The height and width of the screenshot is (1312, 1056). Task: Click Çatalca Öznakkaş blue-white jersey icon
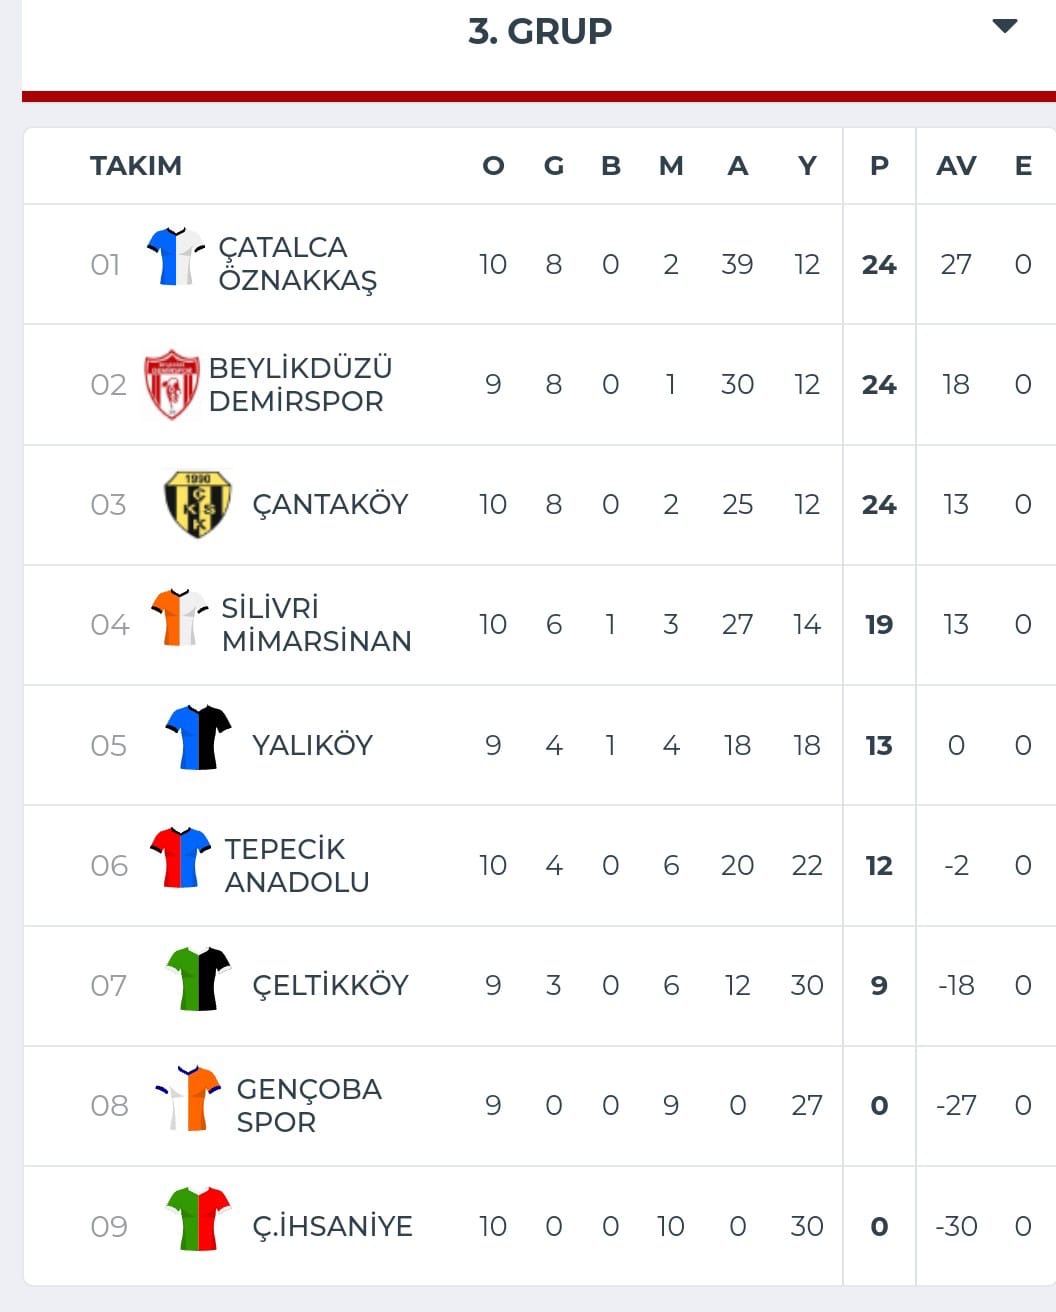[x=176, y=257]
